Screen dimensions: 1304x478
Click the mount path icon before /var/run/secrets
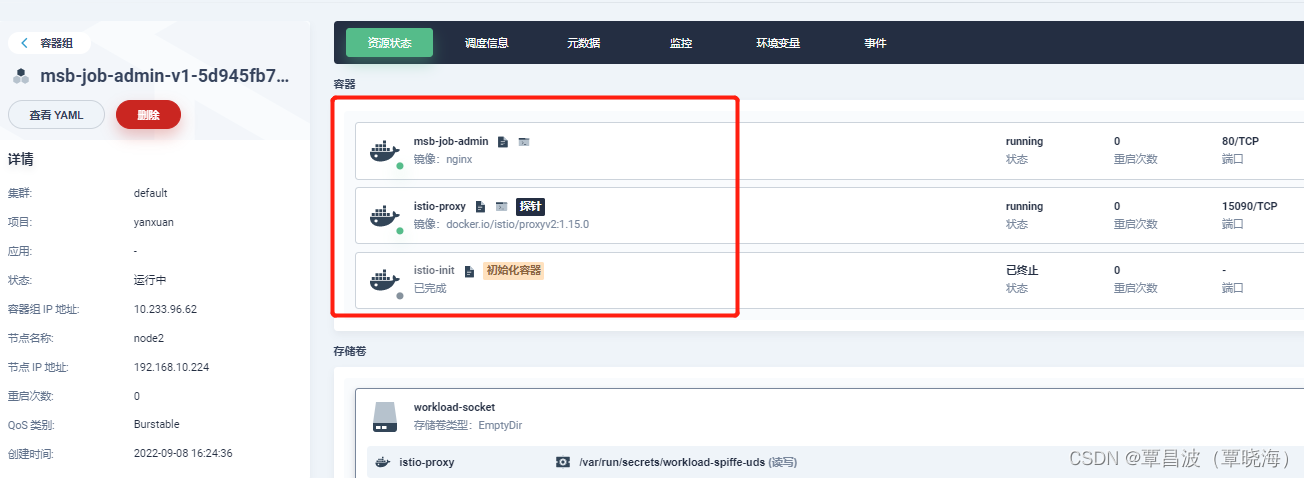point(563,462)
